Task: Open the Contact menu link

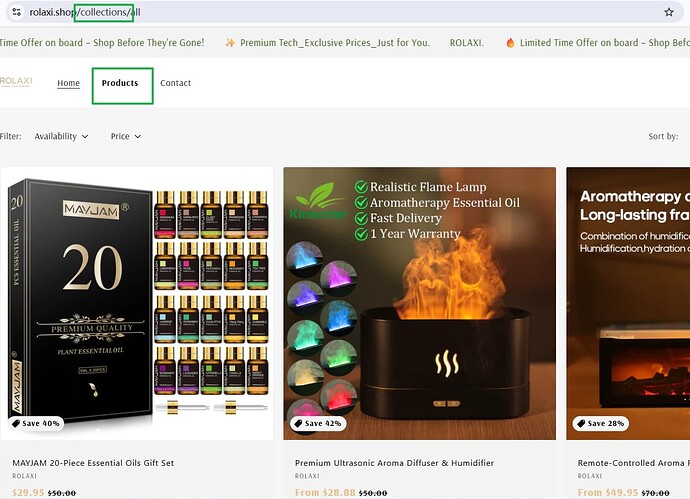Action: point(175,83)
